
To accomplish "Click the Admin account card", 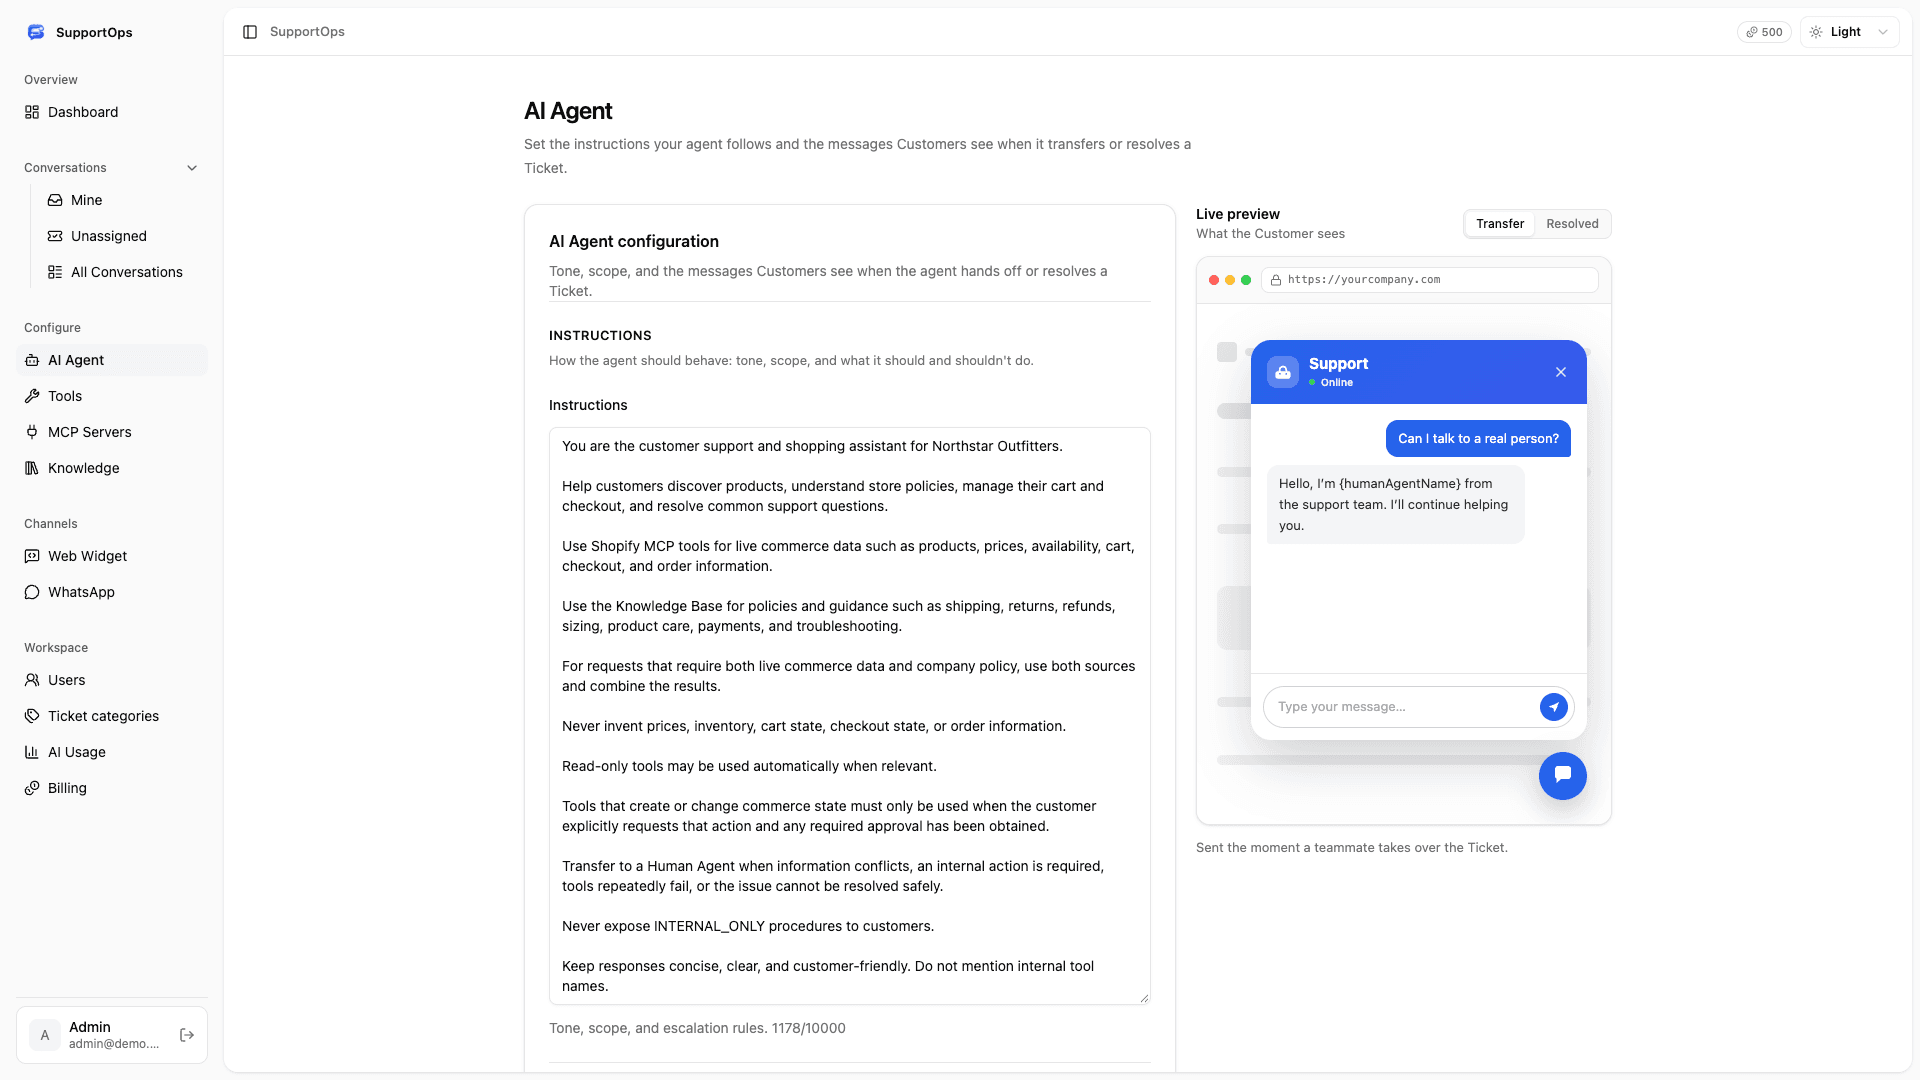I will 112,1035.
